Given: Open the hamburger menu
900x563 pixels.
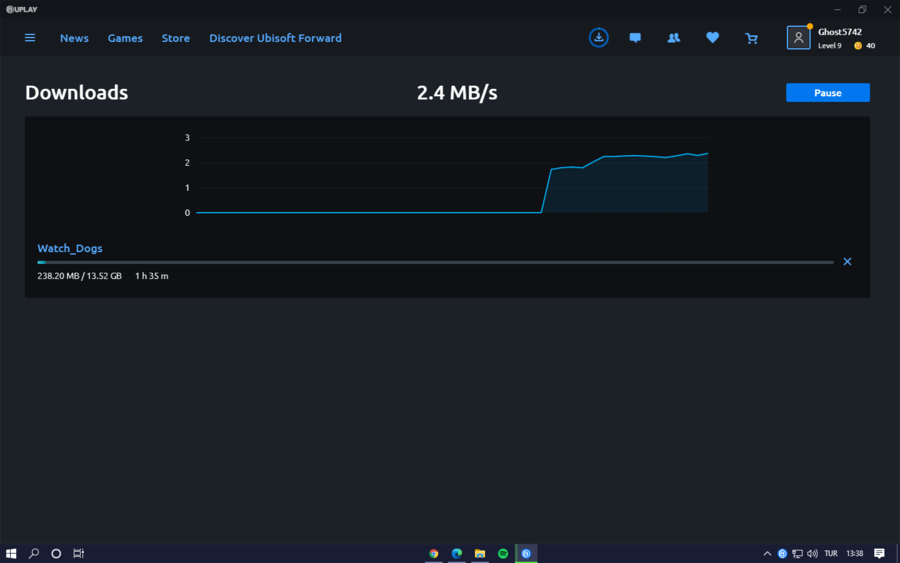Looking at the screenshot, I should point(30,38).
